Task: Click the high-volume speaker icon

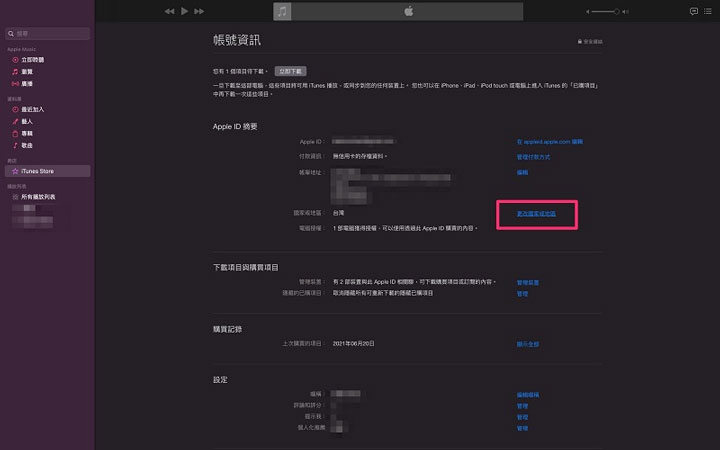Action: 625,11
